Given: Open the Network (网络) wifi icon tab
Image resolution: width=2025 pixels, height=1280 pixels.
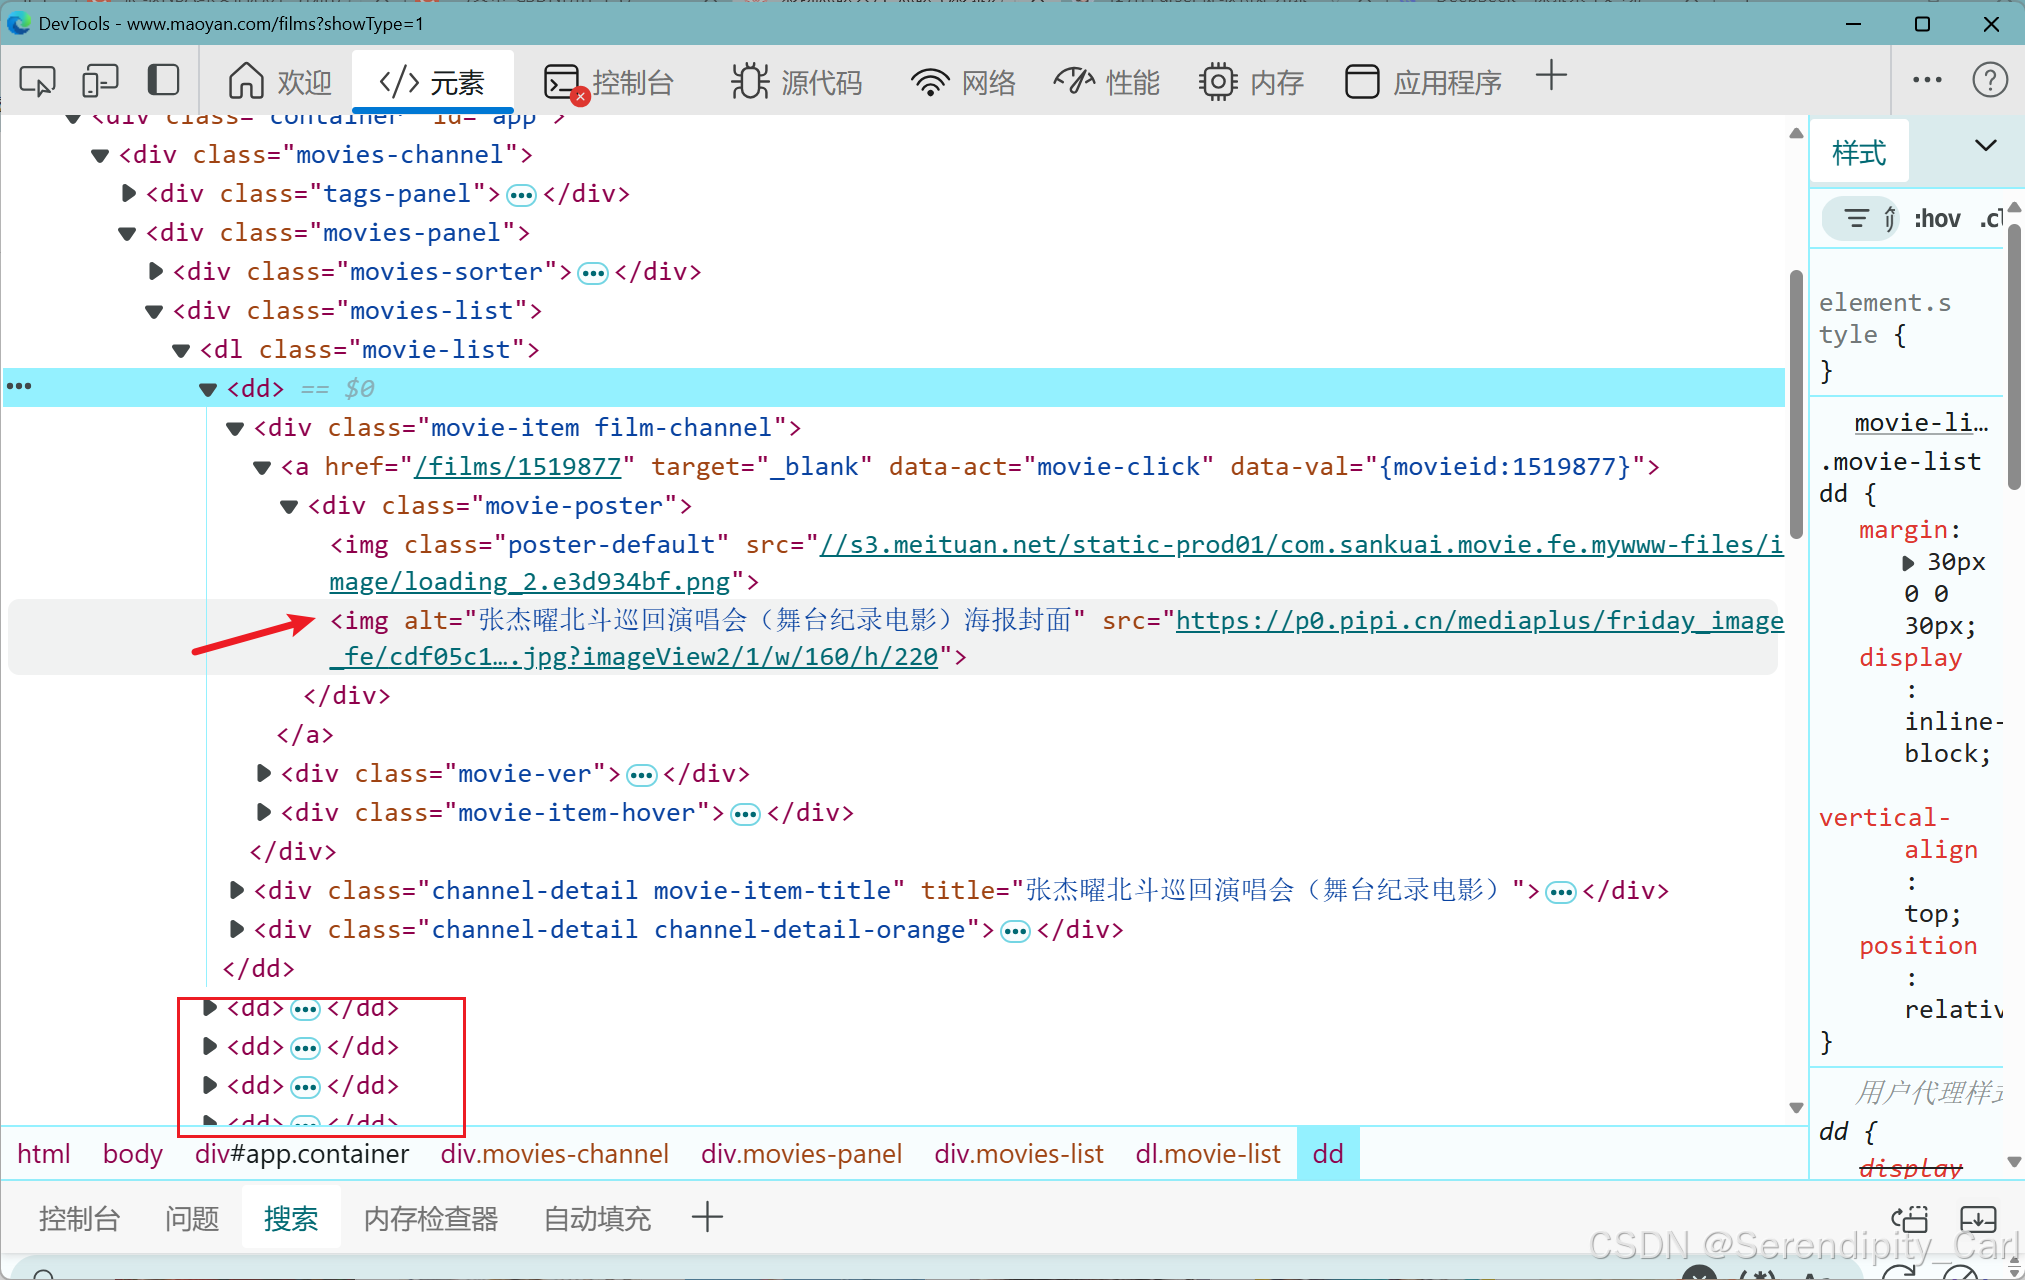Looking at the screenshot, I should (x=963, y=82).
